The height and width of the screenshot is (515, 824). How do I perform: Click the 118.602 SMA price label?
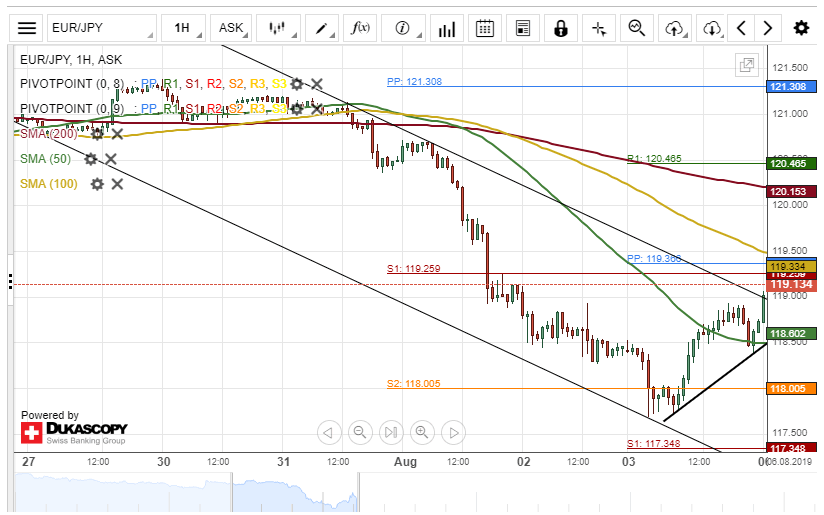(x=791, y=333)
